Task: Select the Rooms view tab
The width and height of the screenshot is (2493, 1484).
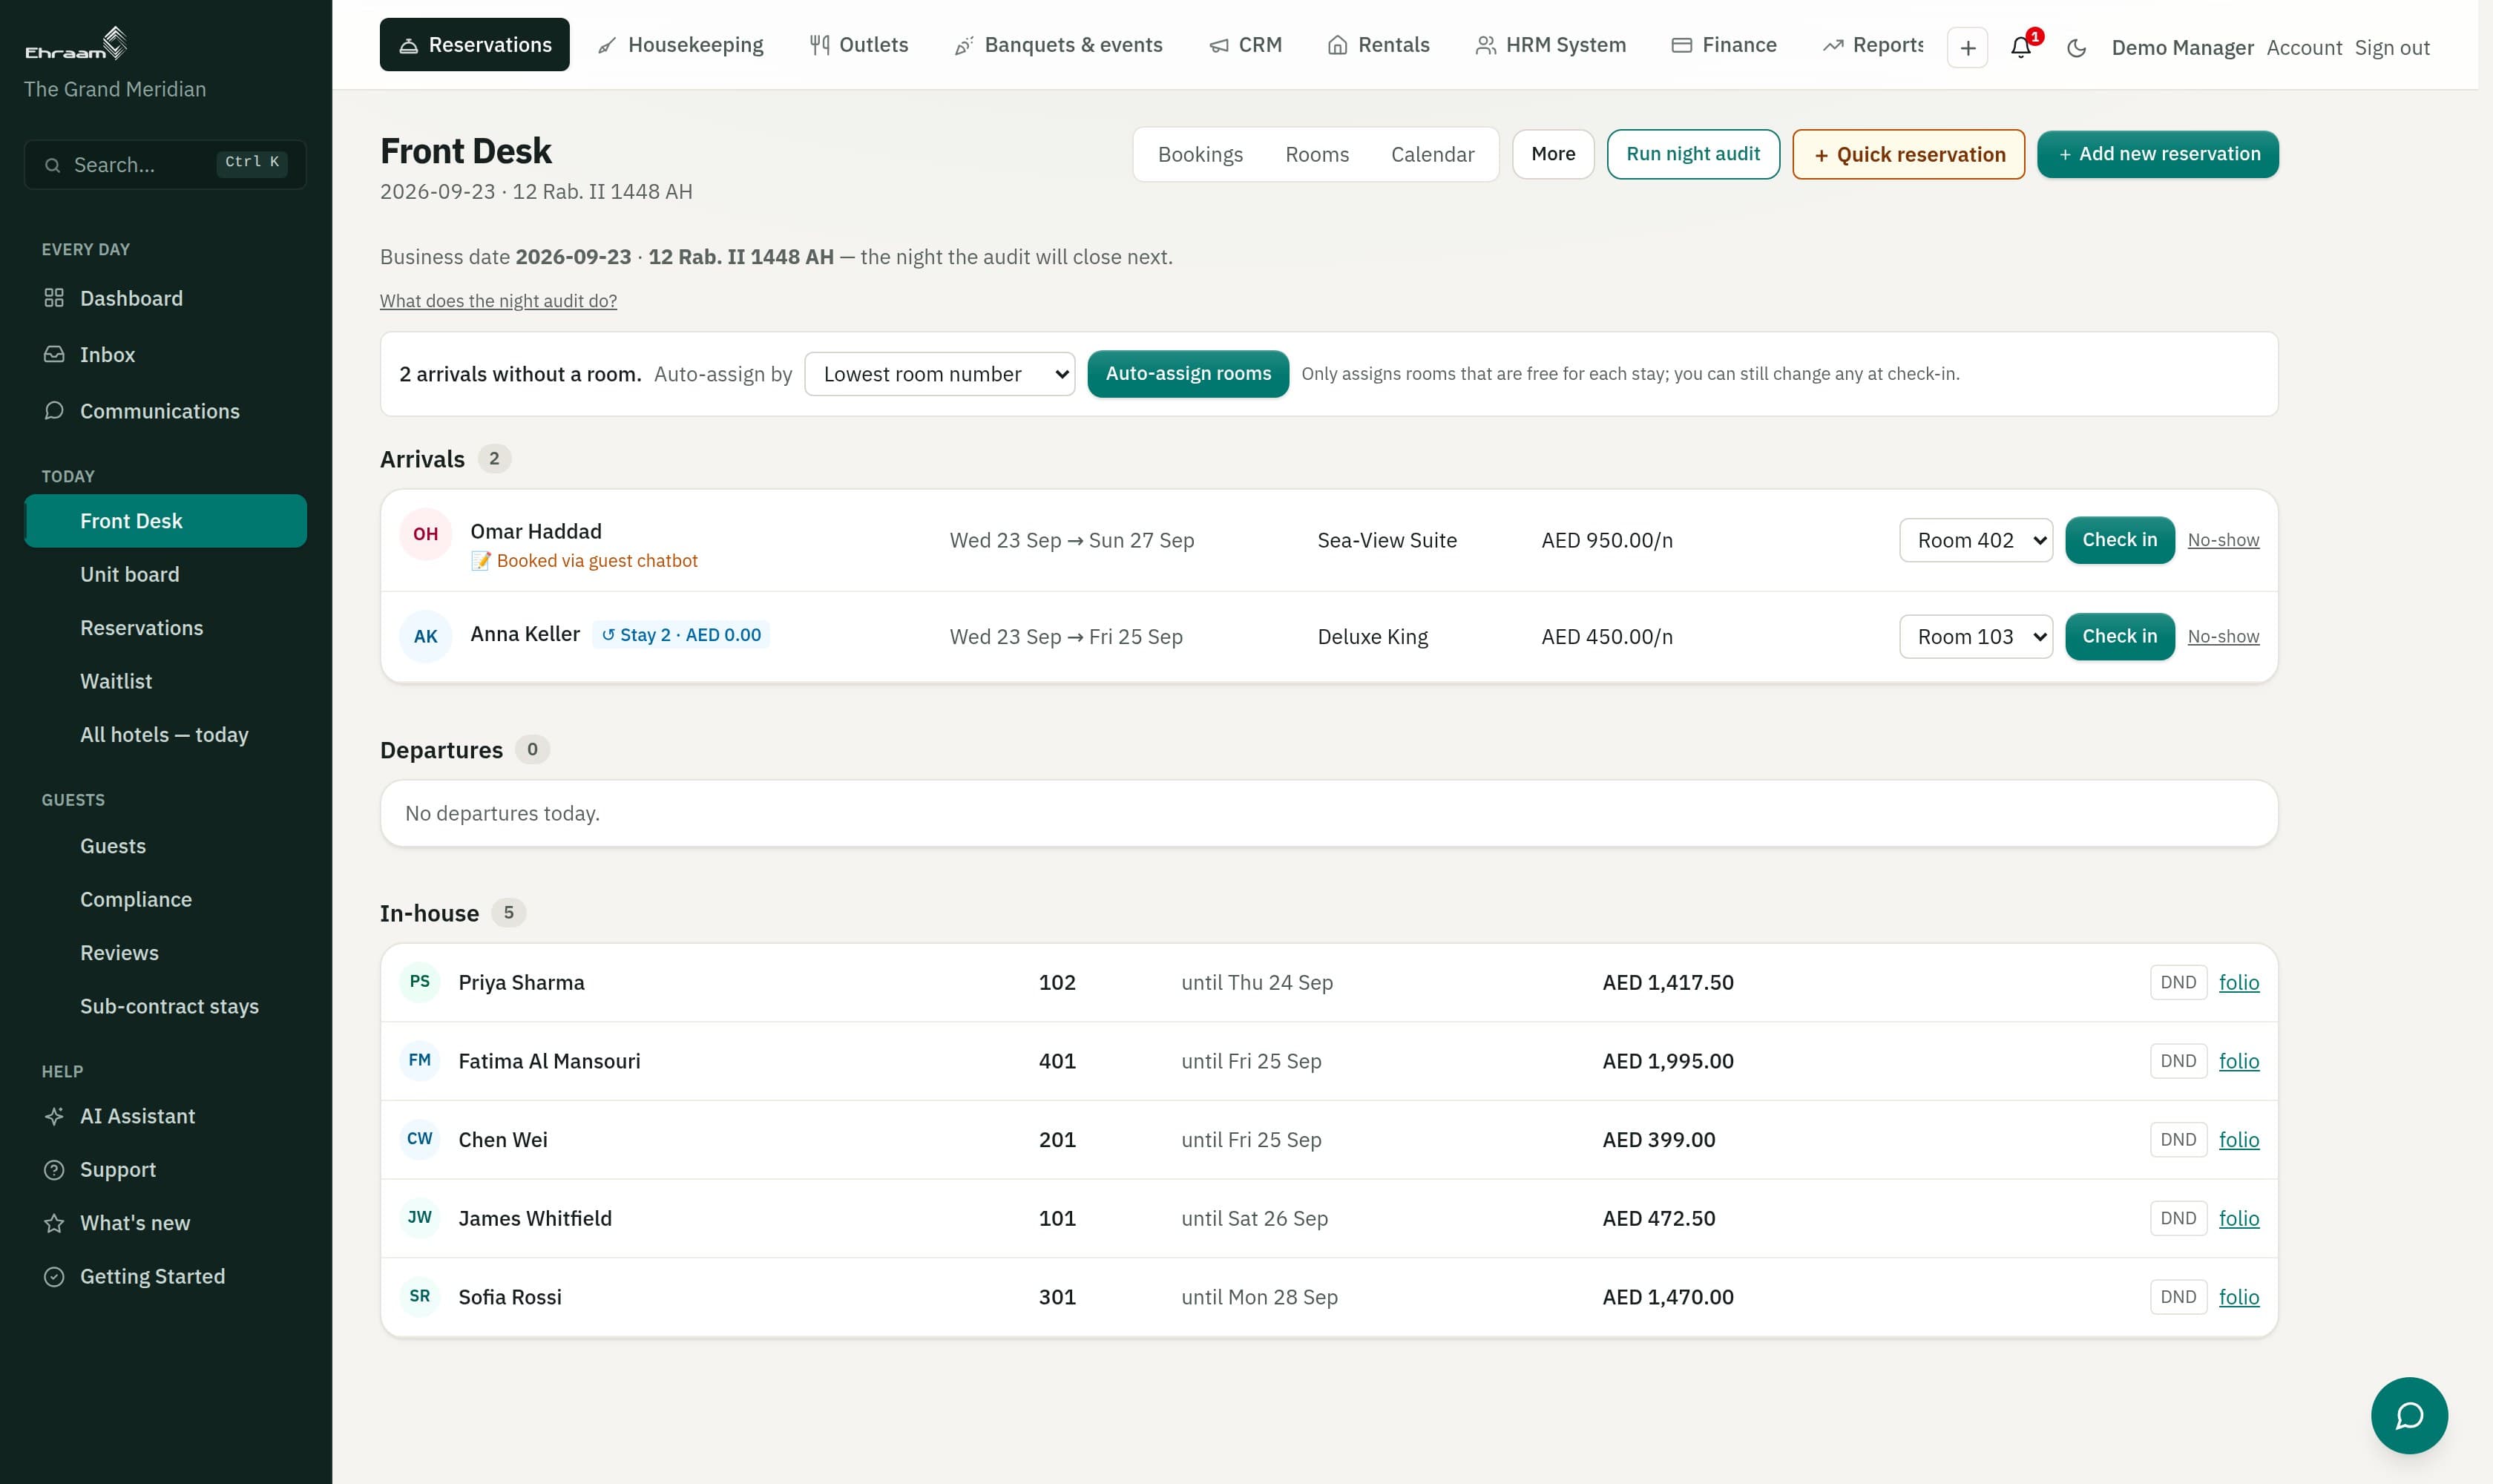Action: click(x=1316, y=154)
